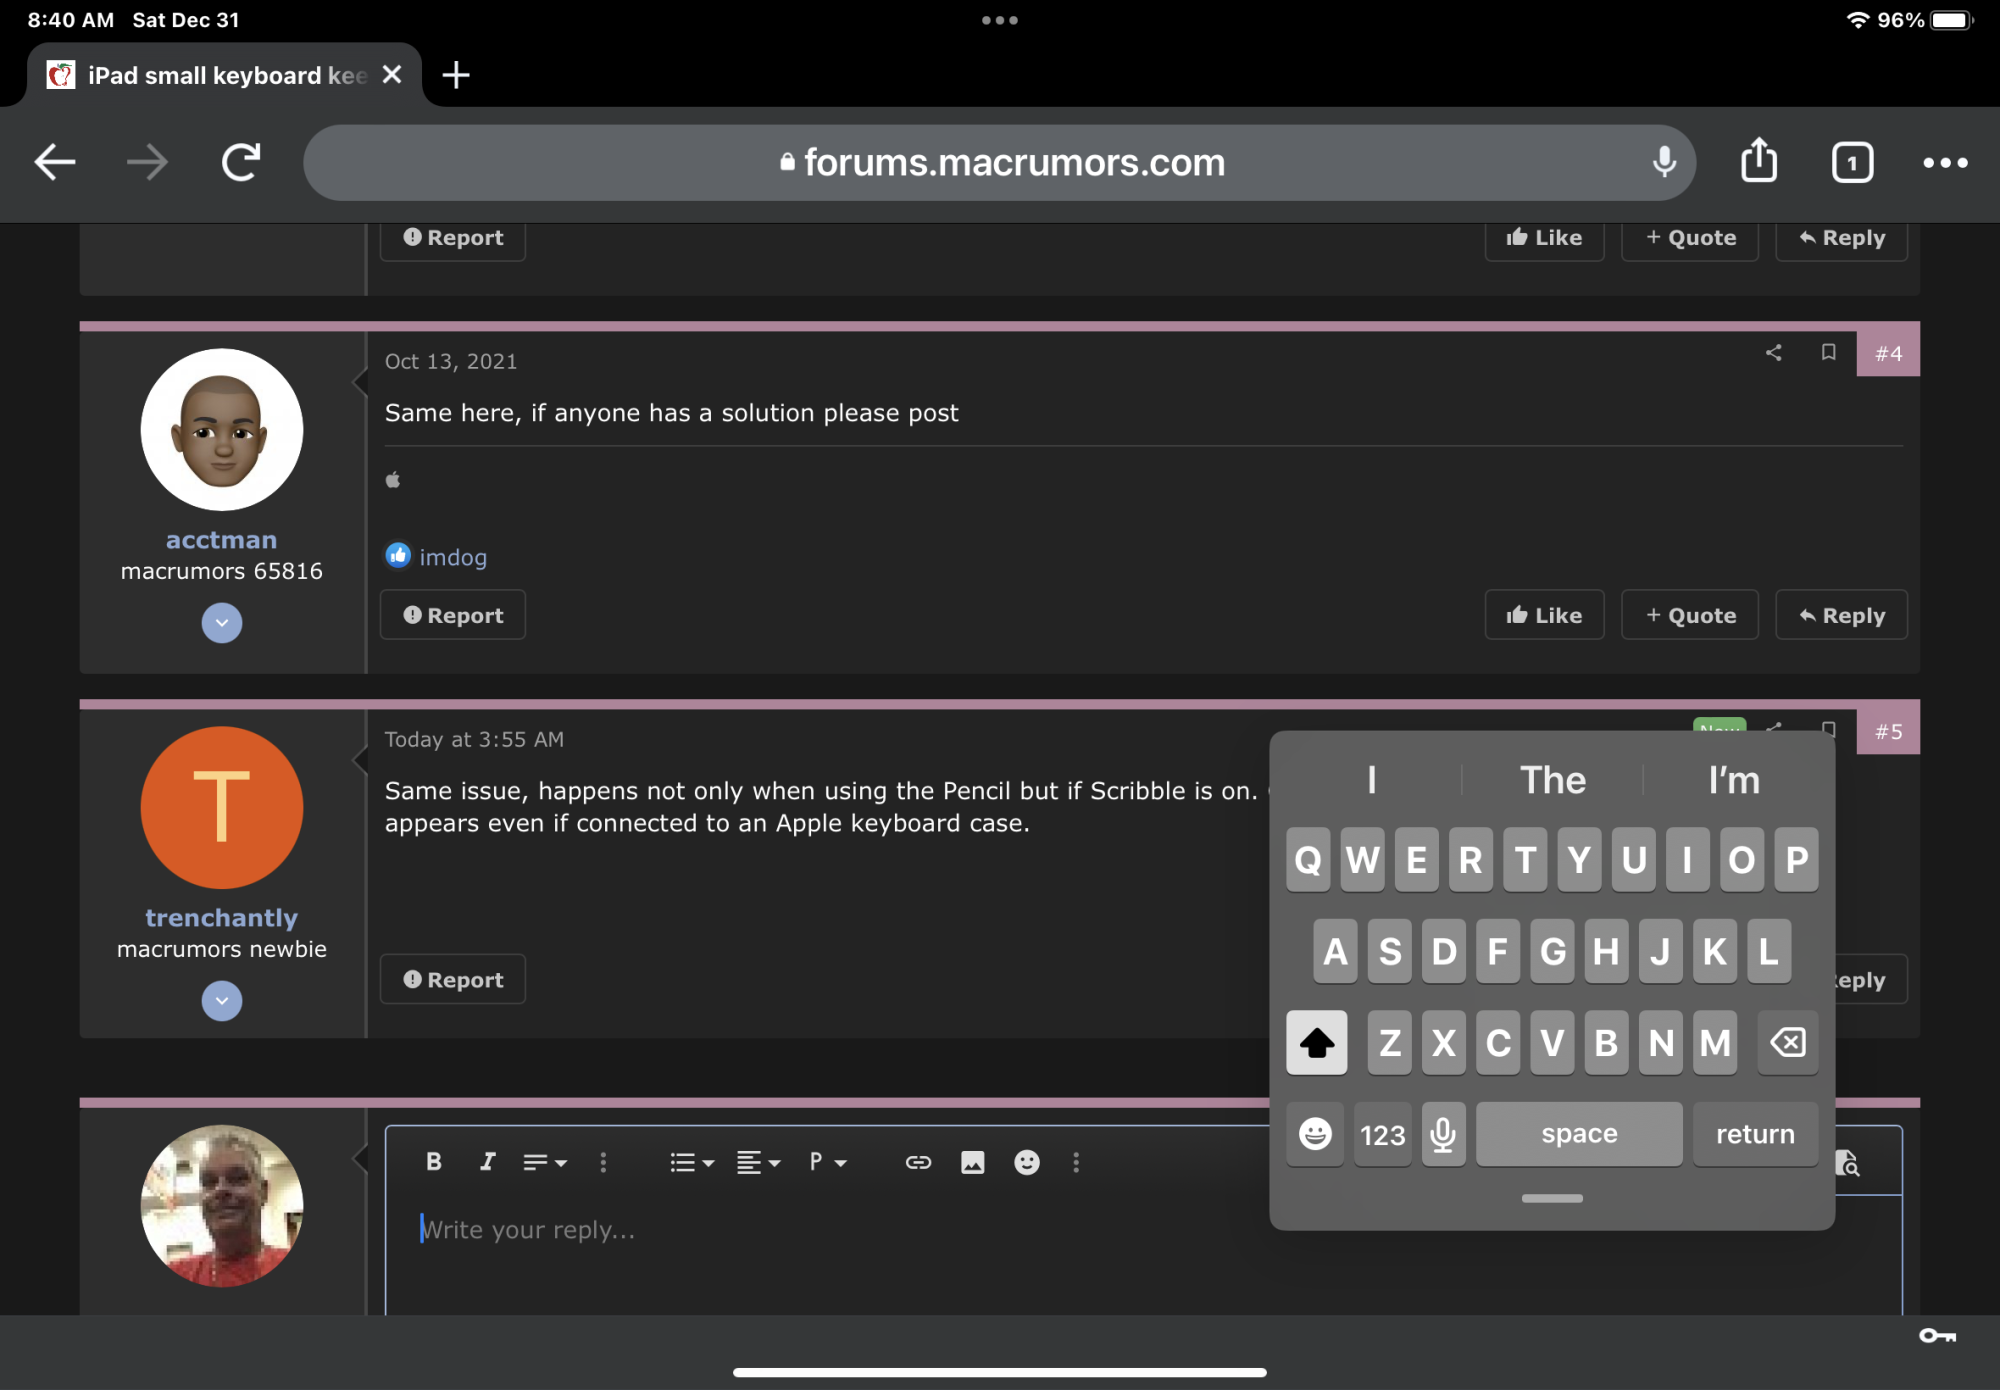Toggle italic formatting in reply editor

point(487,1162)
